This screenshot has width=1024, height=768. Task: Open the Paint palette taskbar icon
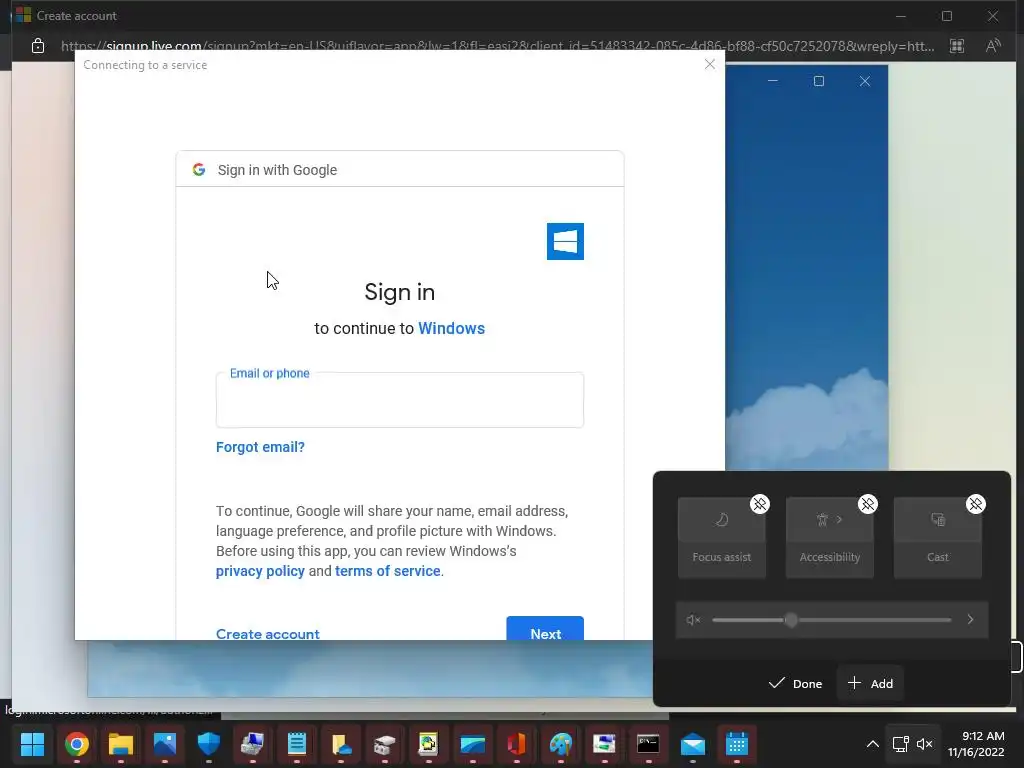[560, 743]
